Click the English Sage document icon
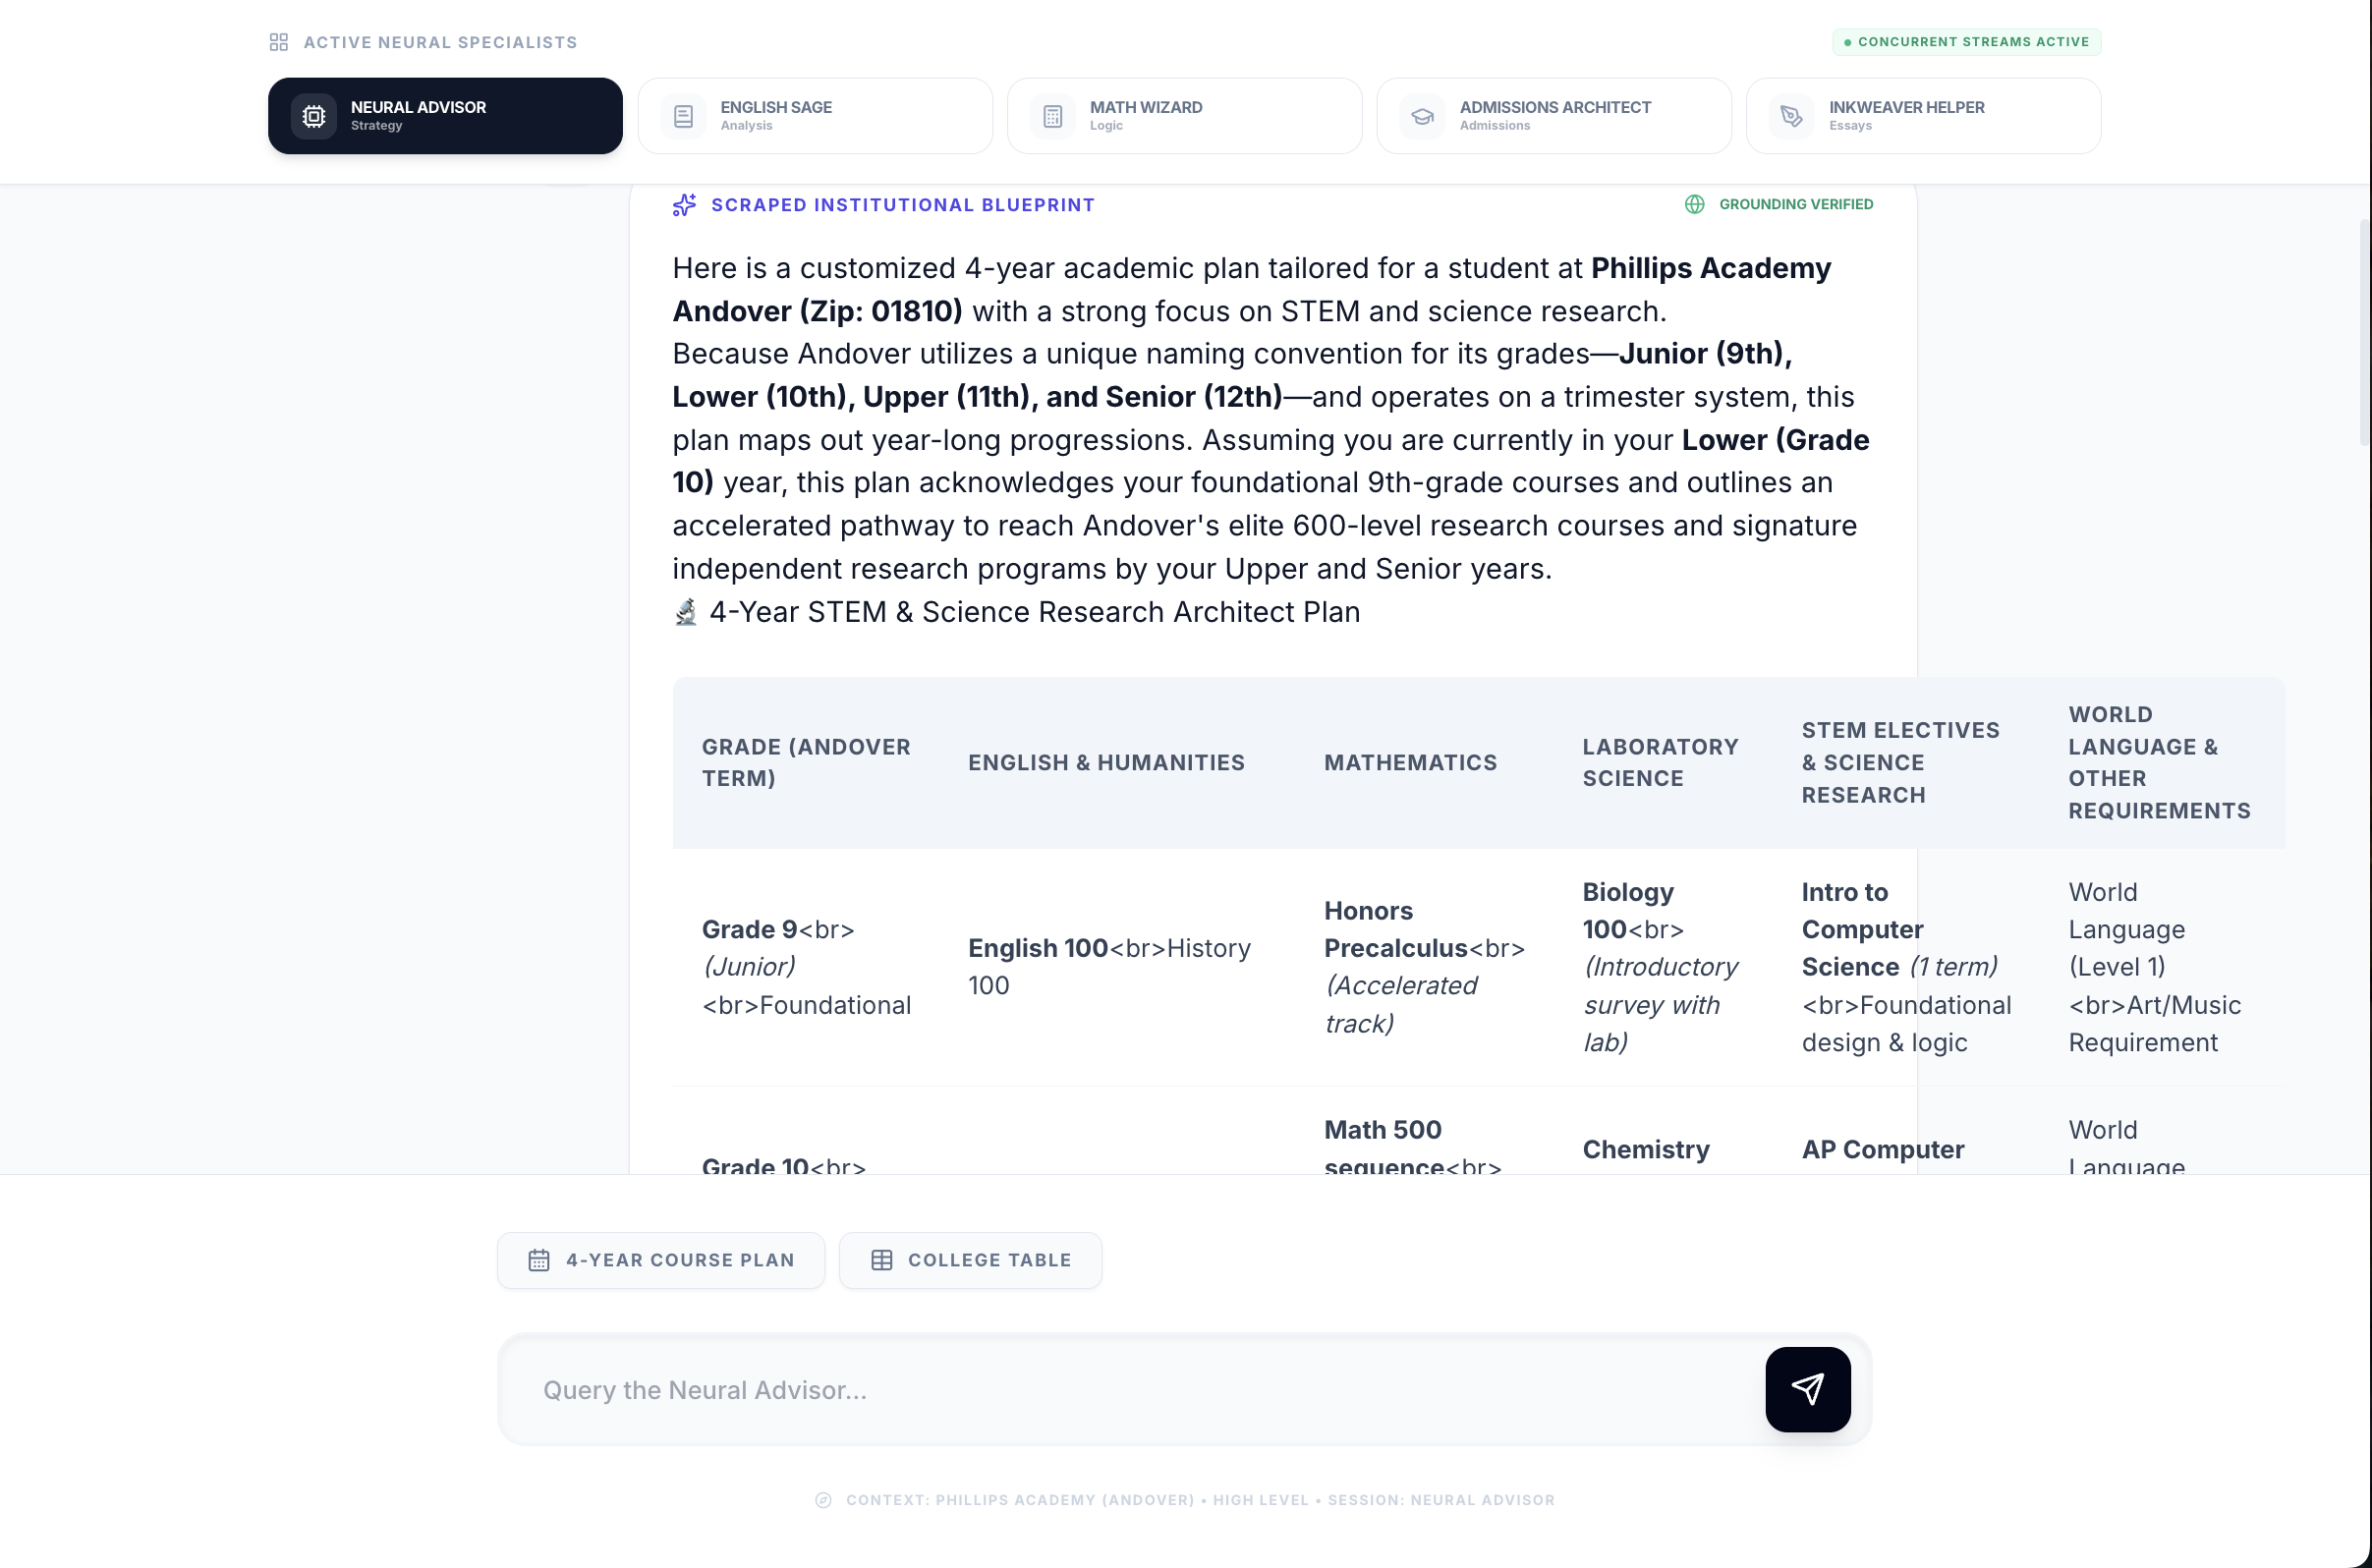 click(x=684, y=116)
